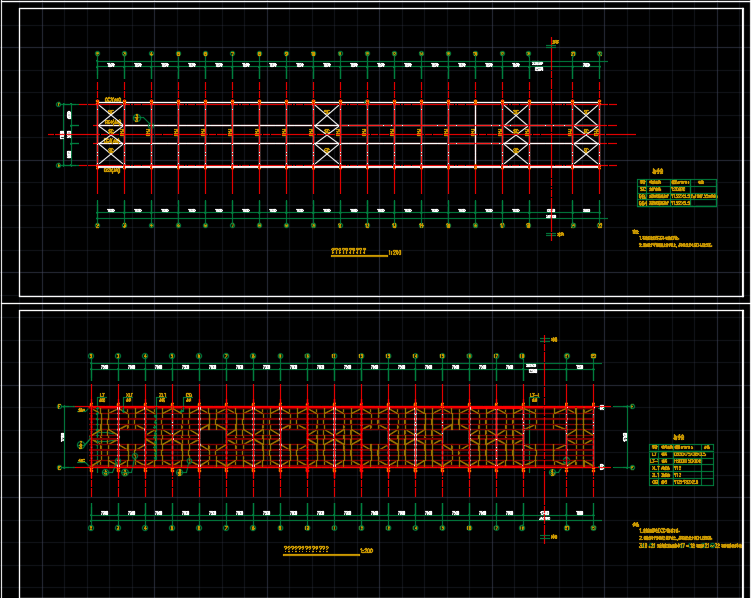Select left axis bubble F of lower plan
The image size is (751, 598).
tap(59, 406)
